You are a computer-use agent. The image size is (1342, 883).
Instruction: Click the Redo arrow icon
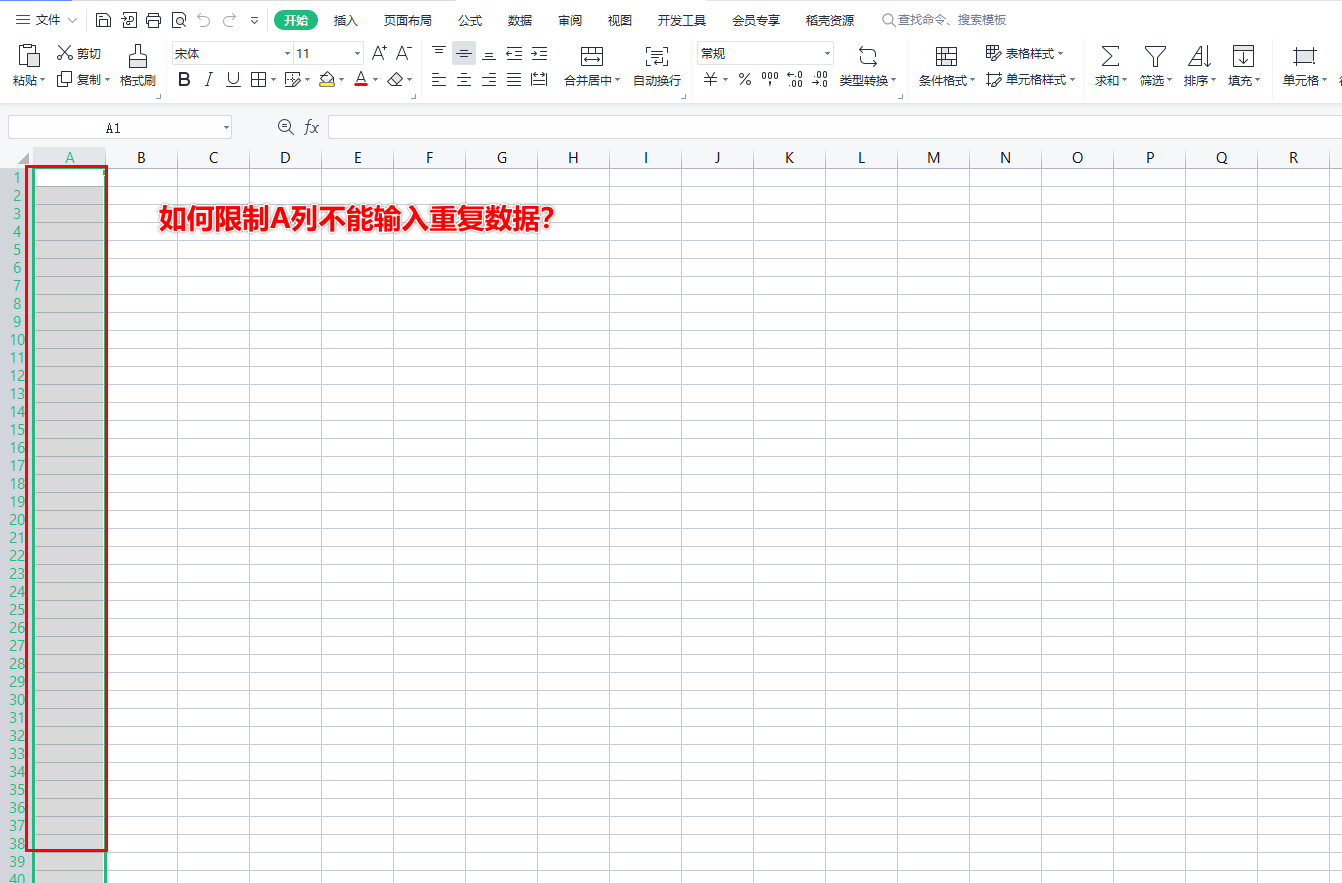coord(229,20)
